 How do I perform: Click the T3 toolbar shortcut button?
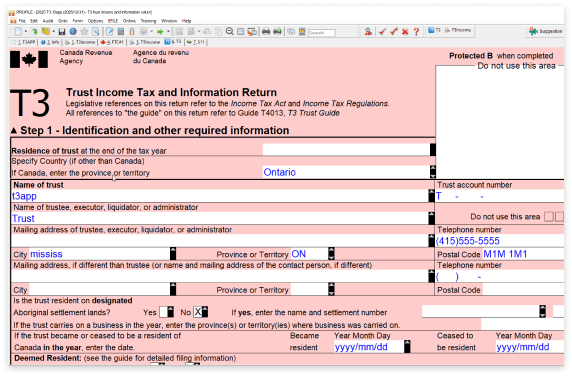[x=434, y=30]
